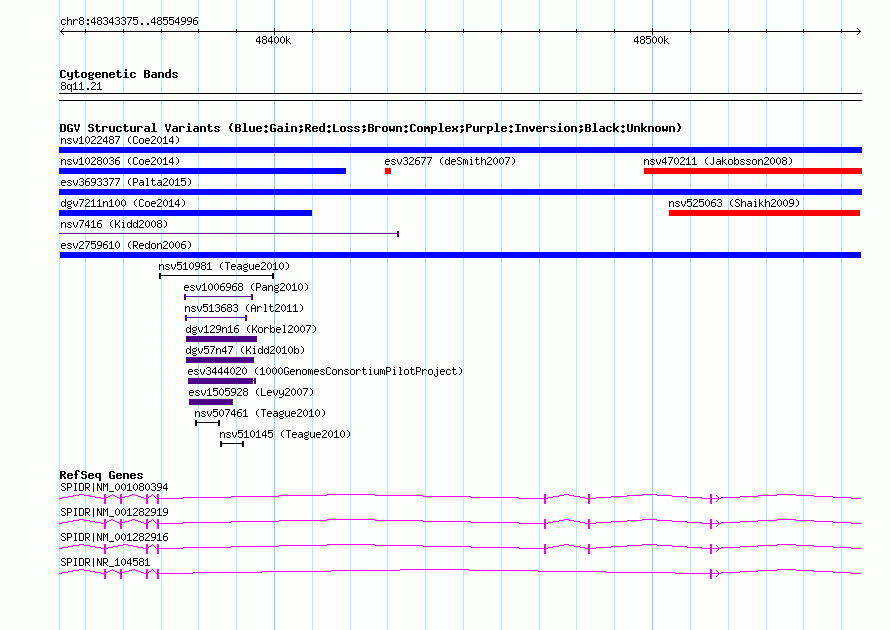Open the SPIDR|NM_001282916 transcript label
The height and width of the screenshot is (630, 890).
(114, 537)
